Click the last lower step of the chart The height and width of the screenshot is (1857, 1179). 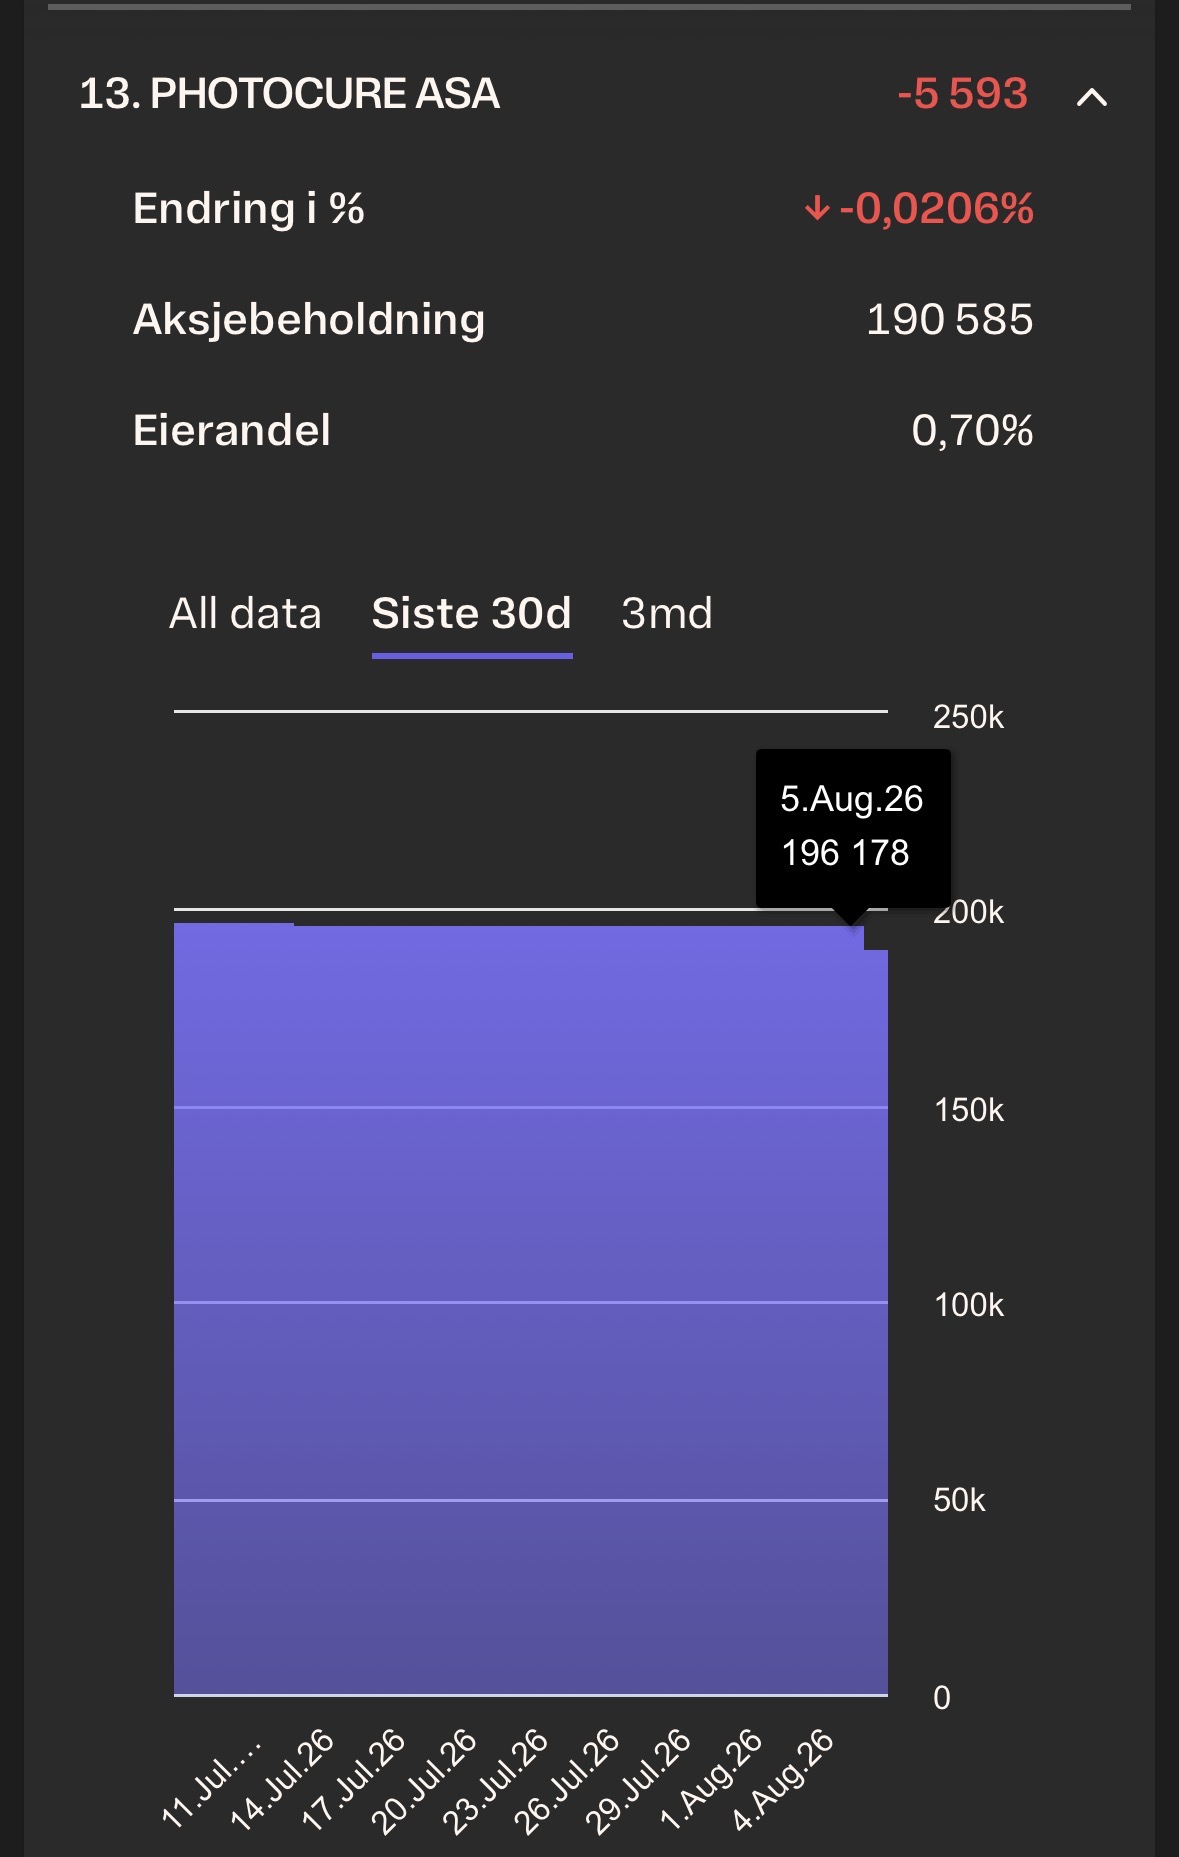876,1322
